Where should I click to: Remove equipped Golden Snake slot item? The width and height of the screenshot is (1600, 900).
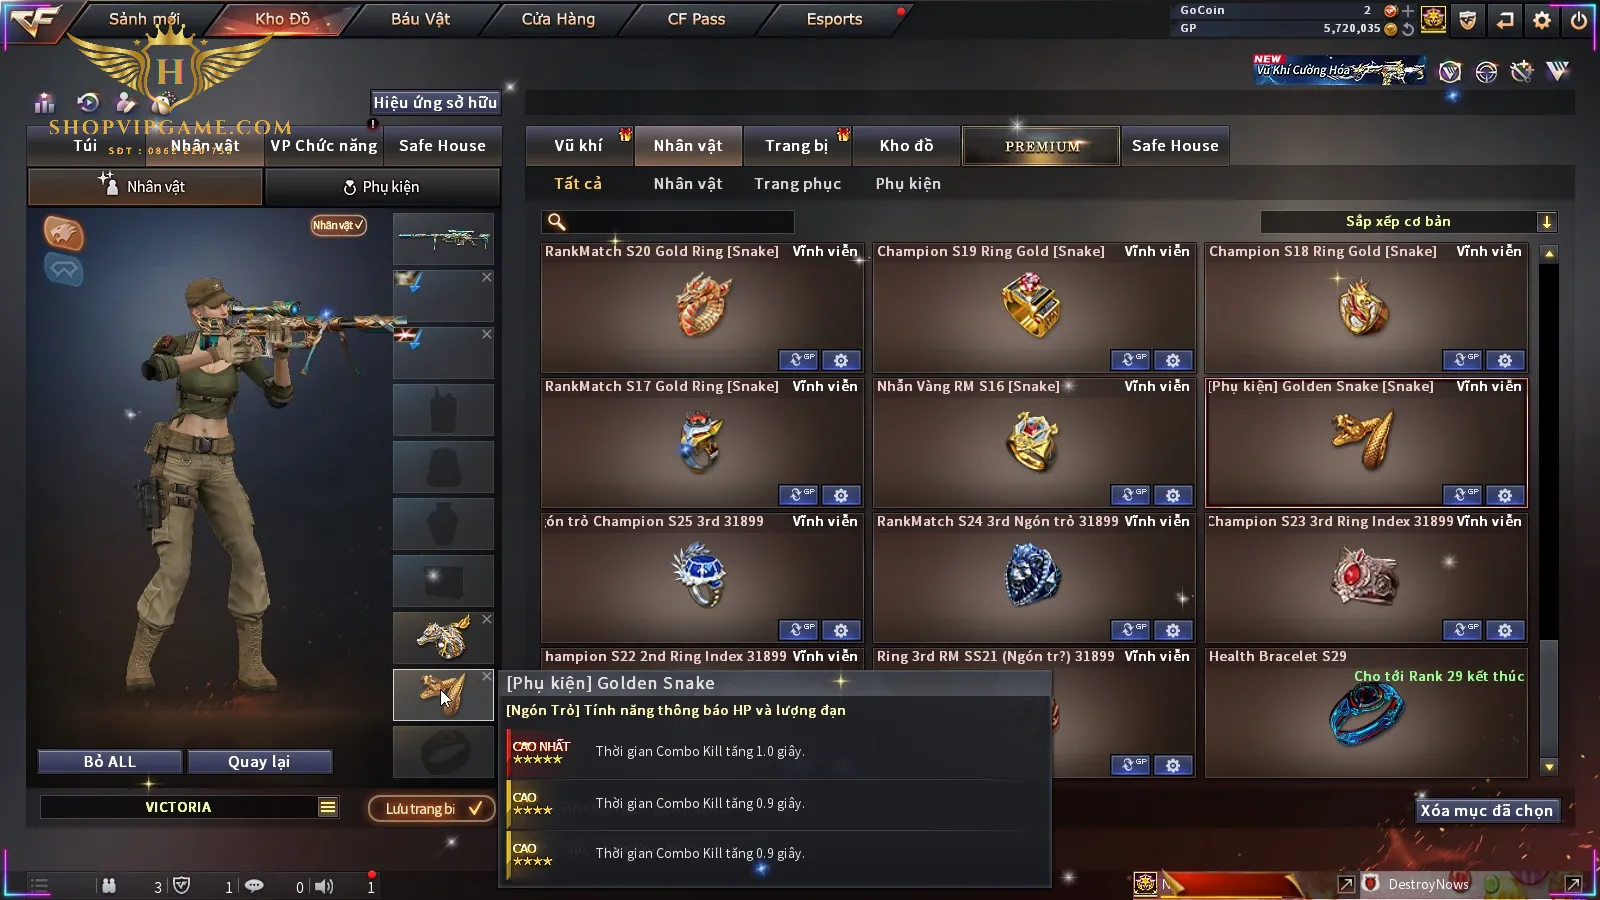(x=487, y=677)
